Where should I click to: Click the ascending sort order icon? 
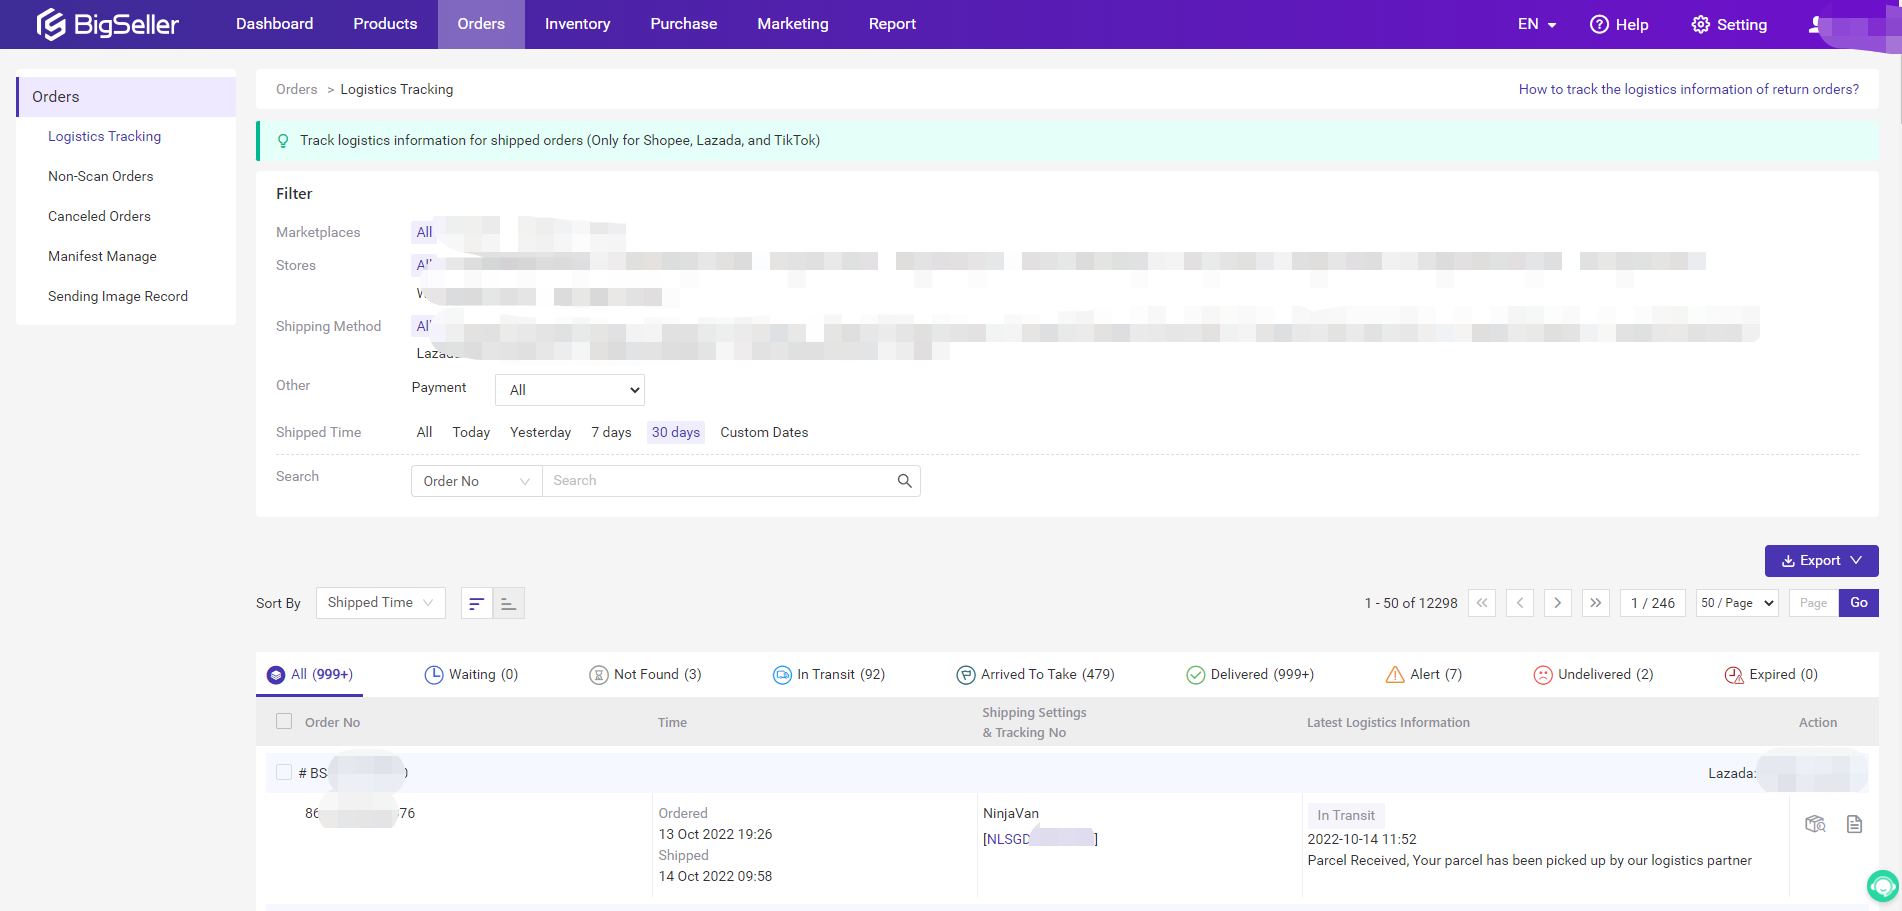(x=508, y=603)
